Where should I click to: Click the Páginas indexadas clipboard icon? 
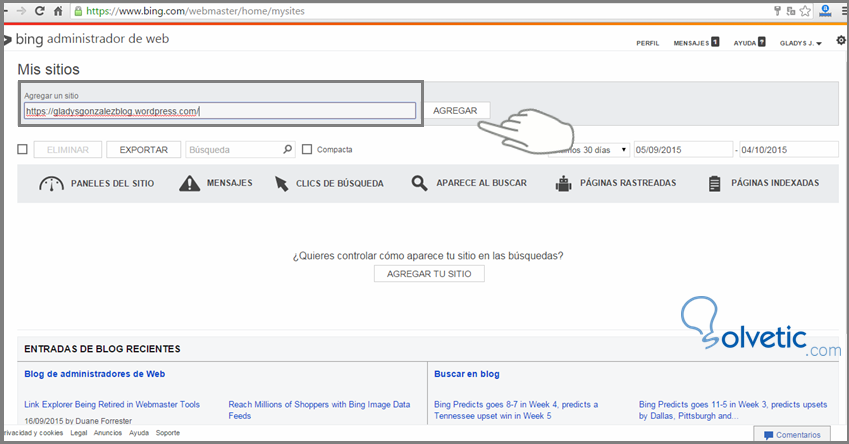click(x=714, y=183)
